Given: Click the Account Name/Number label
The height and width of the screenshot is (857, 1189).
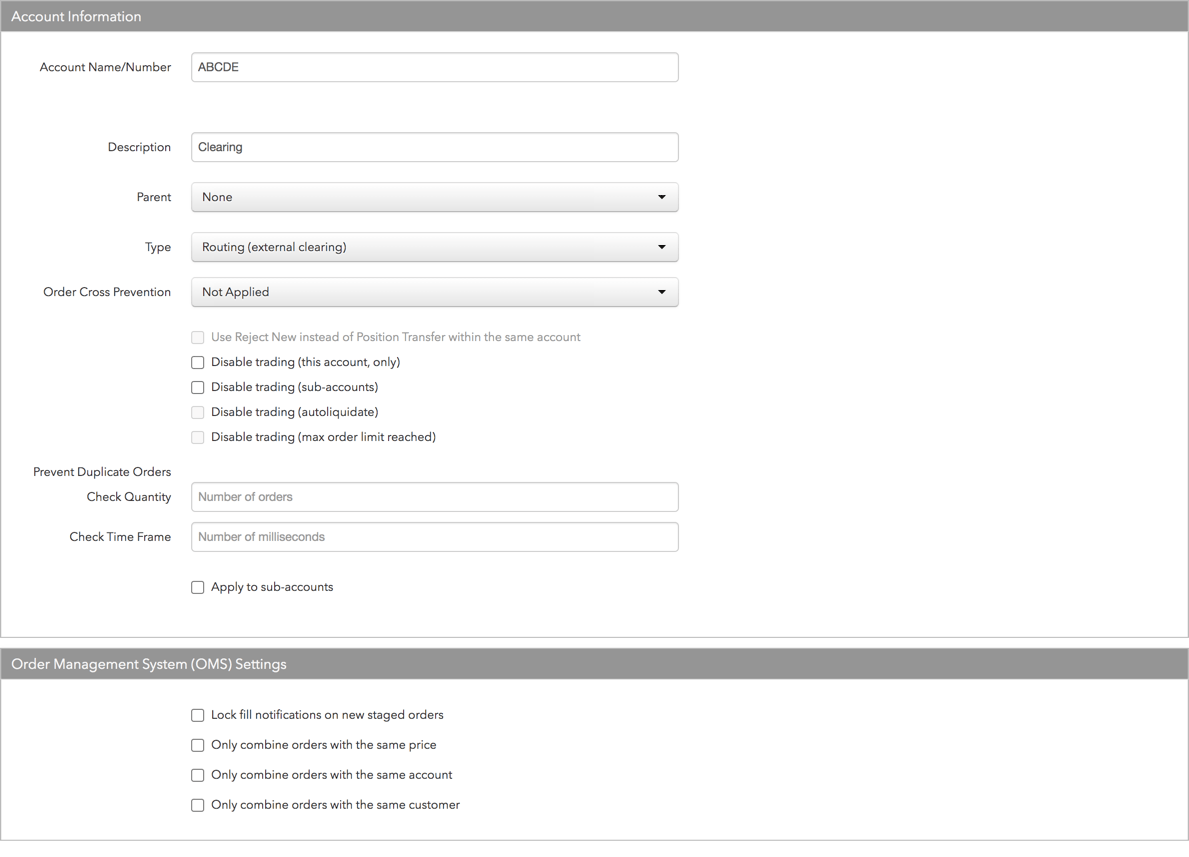Looking at the screenshot, I should click(105, 67).
